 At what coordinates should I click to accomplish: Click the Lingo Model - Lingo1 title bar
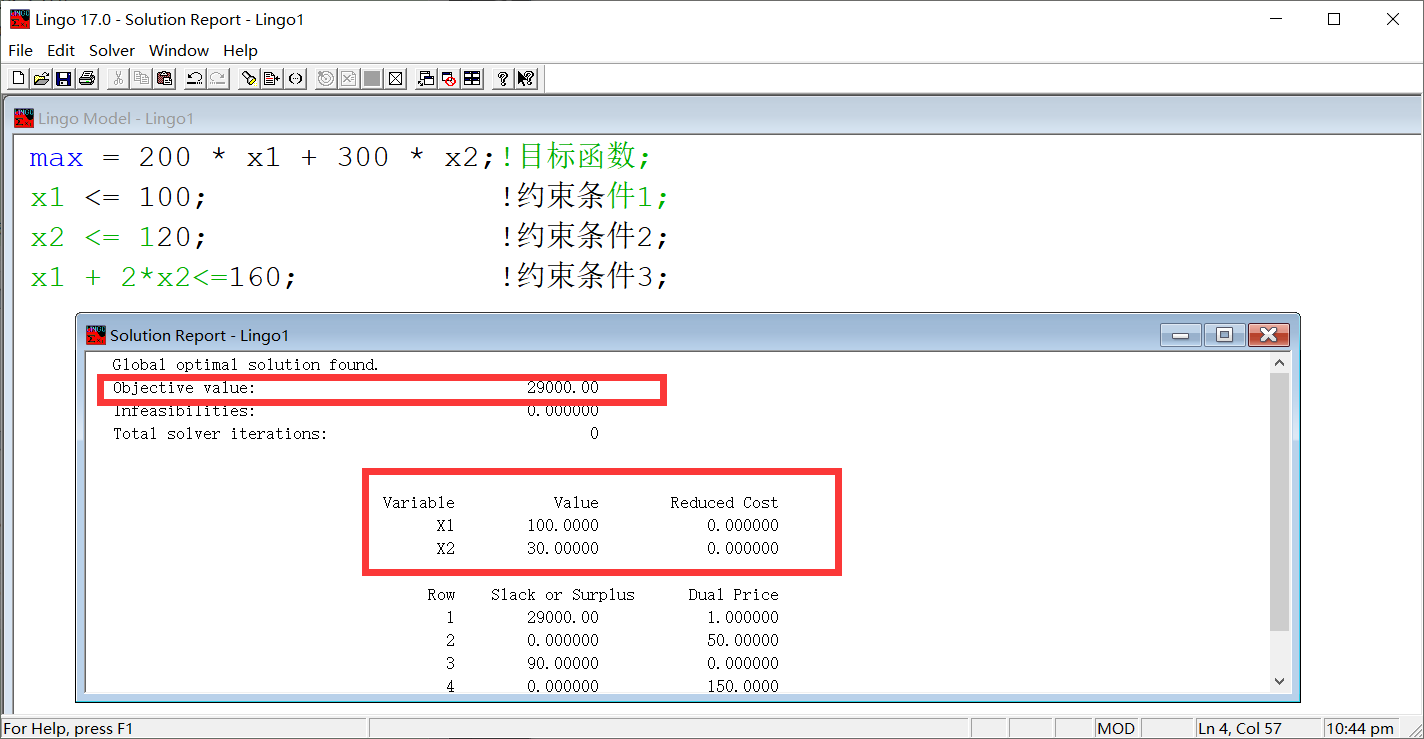tap(712, 118)
